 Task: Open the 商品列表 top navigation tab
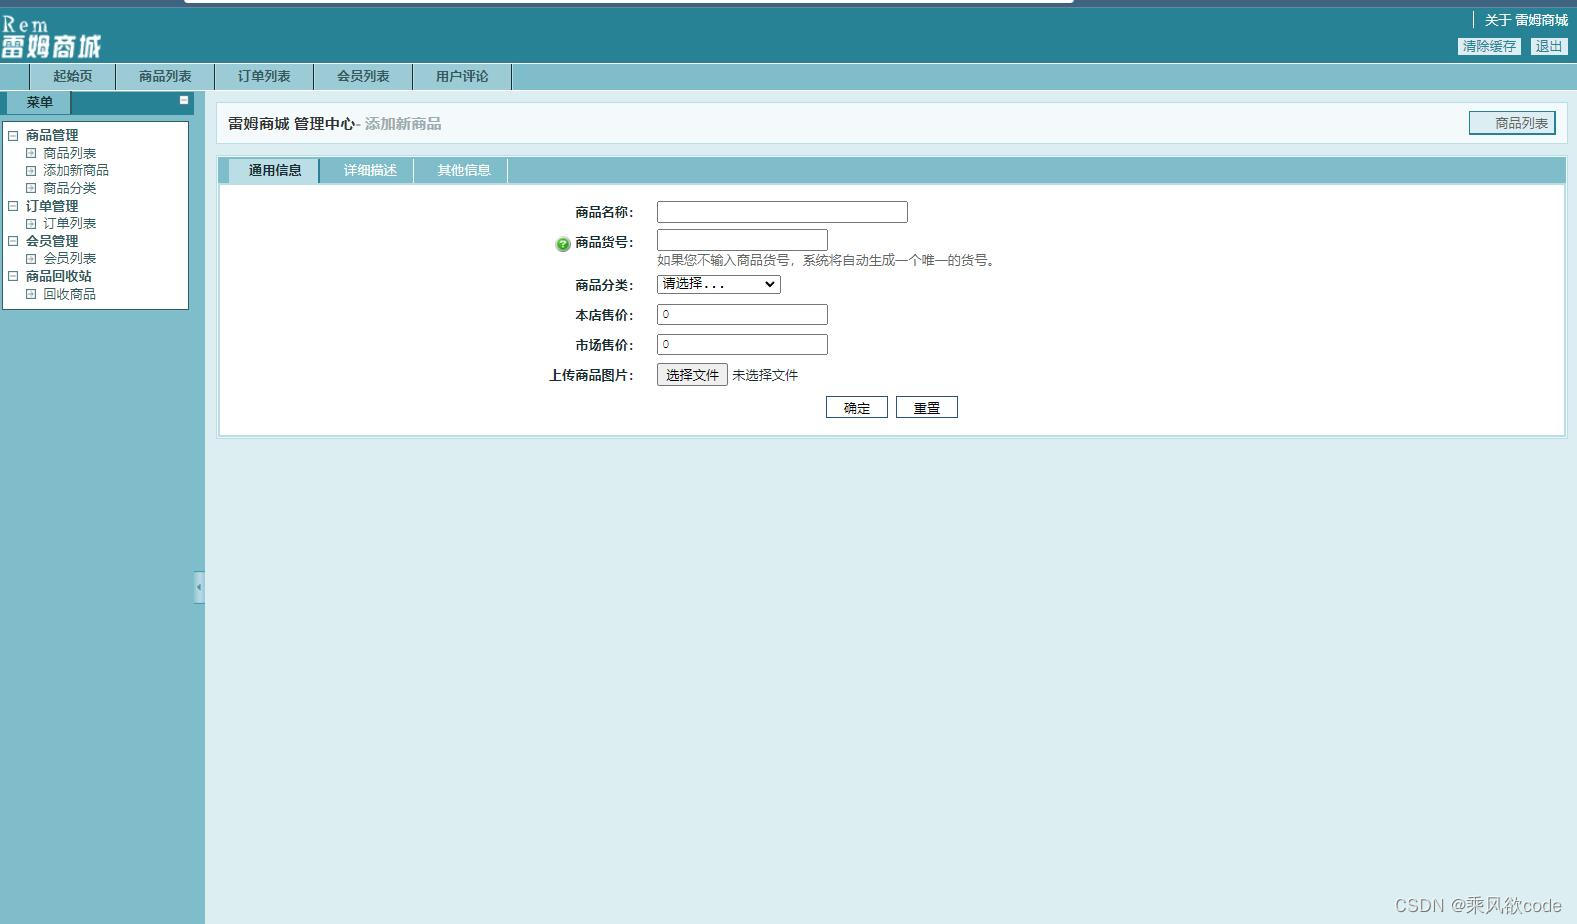point(165,77)
